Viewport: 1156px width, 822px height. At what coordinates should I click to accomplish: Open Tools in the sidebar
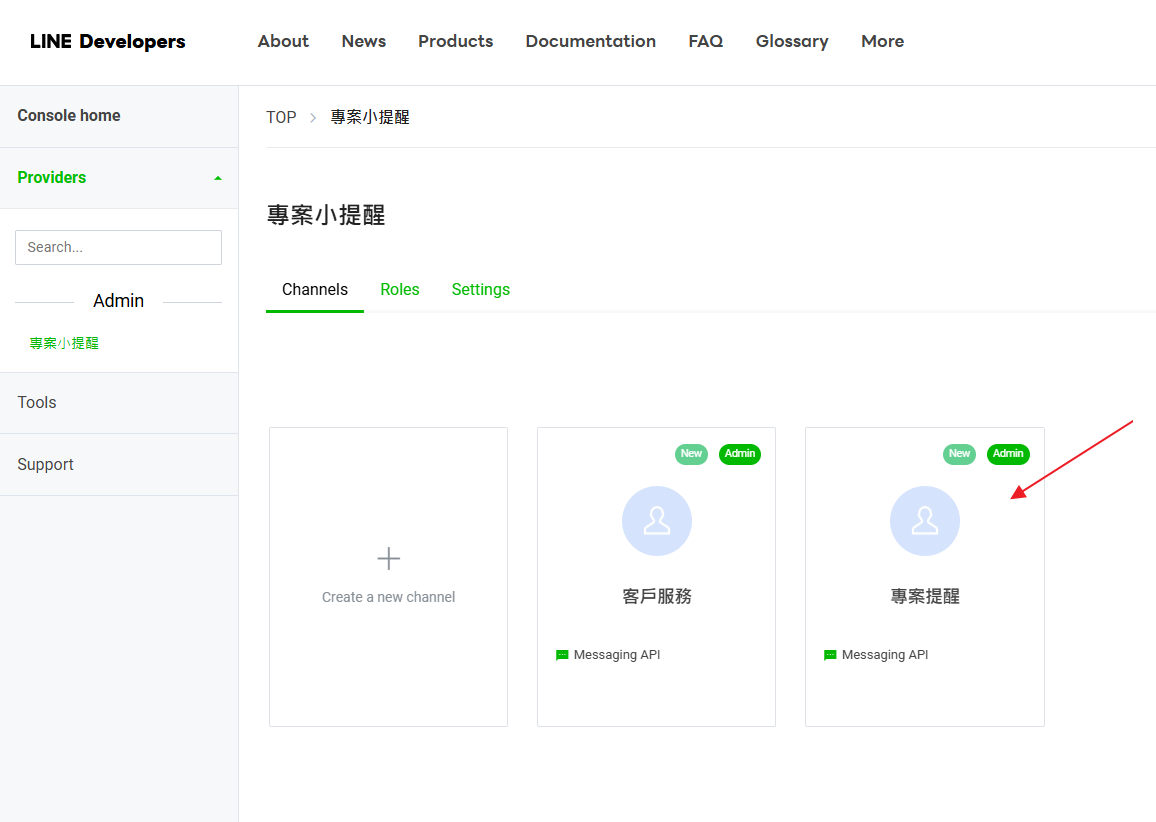[x=119, y=403]
